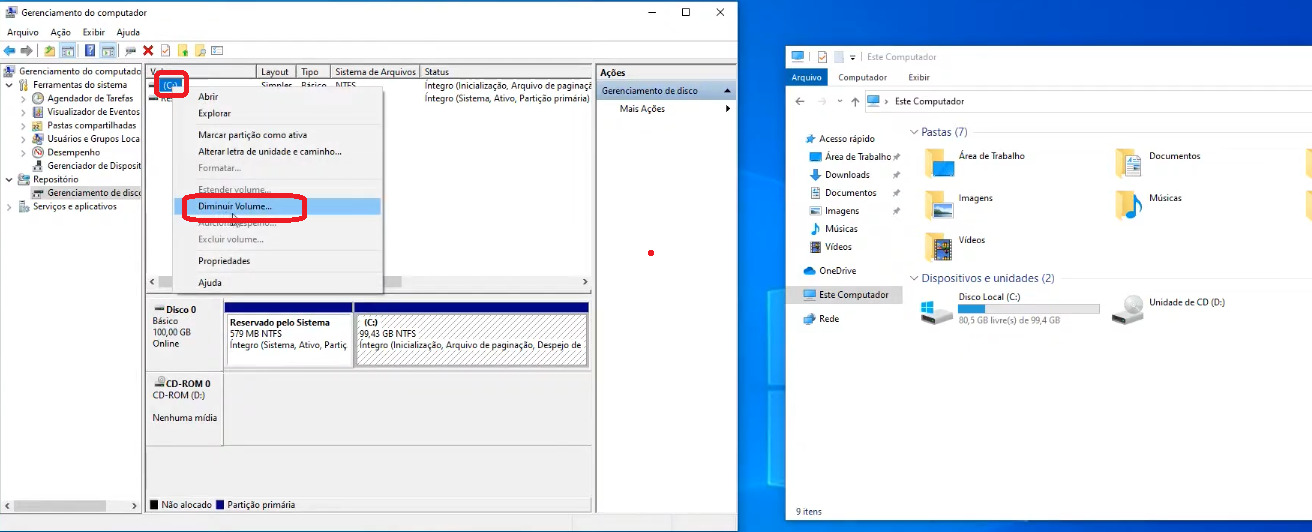Expand the Pastas compartilhadas node
Viewport: 1312px width, 532px height.
[23, 126]
